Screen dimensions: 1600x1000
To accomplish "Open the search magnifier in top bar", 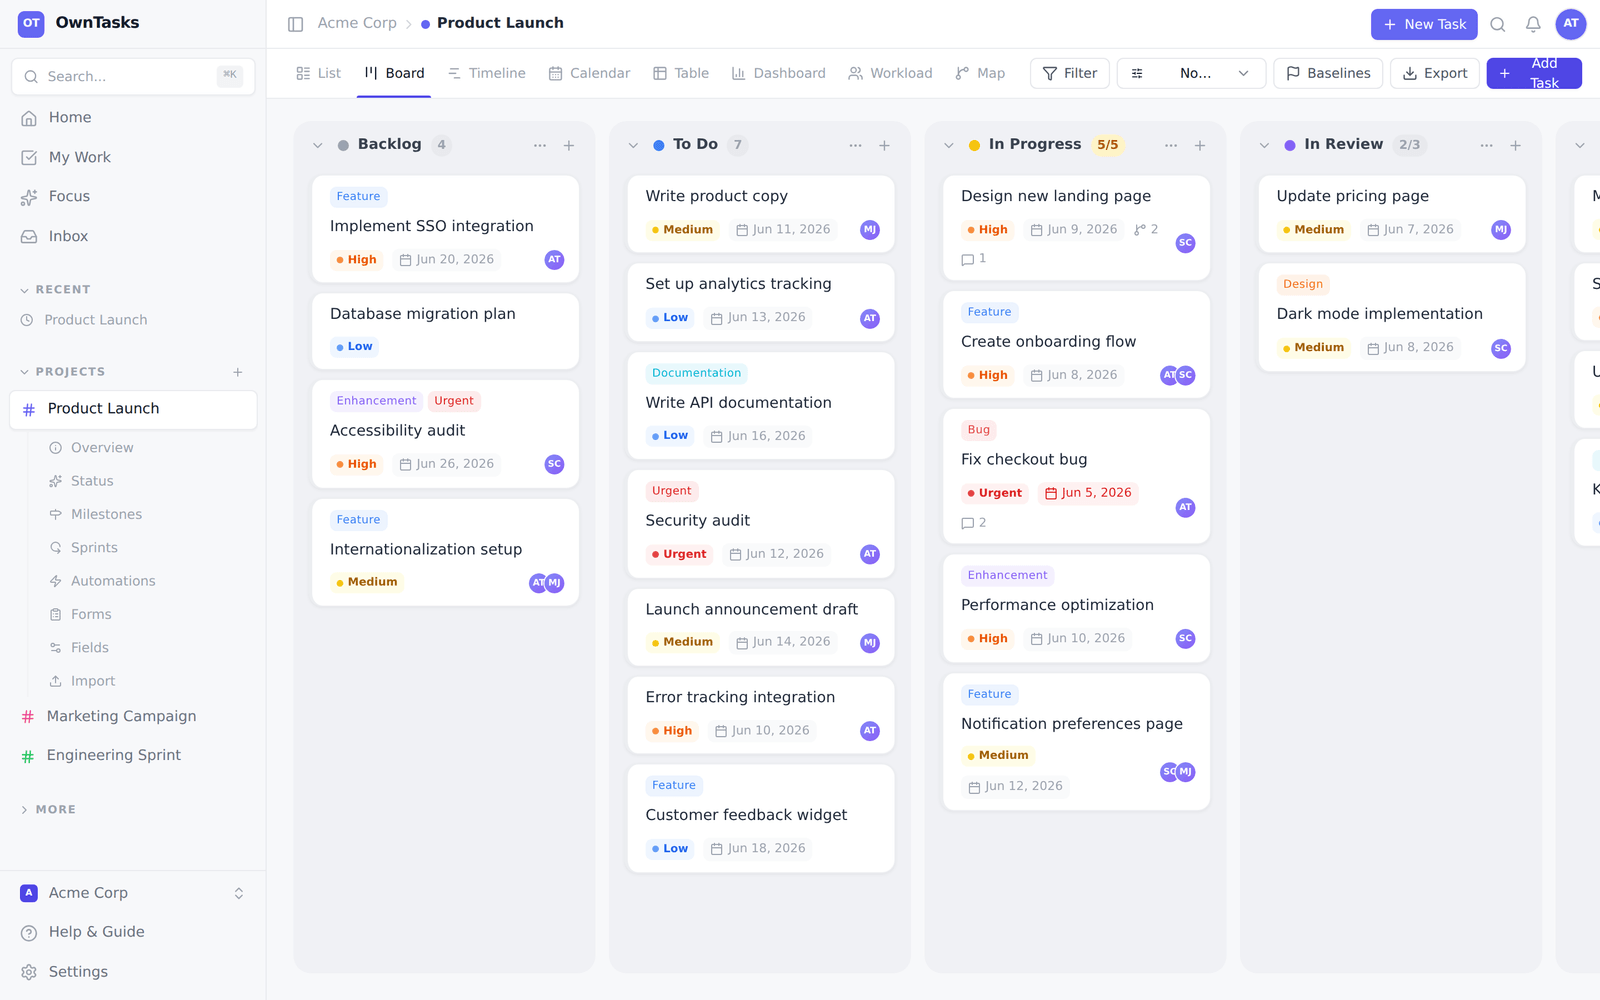I will [1497, 24].
